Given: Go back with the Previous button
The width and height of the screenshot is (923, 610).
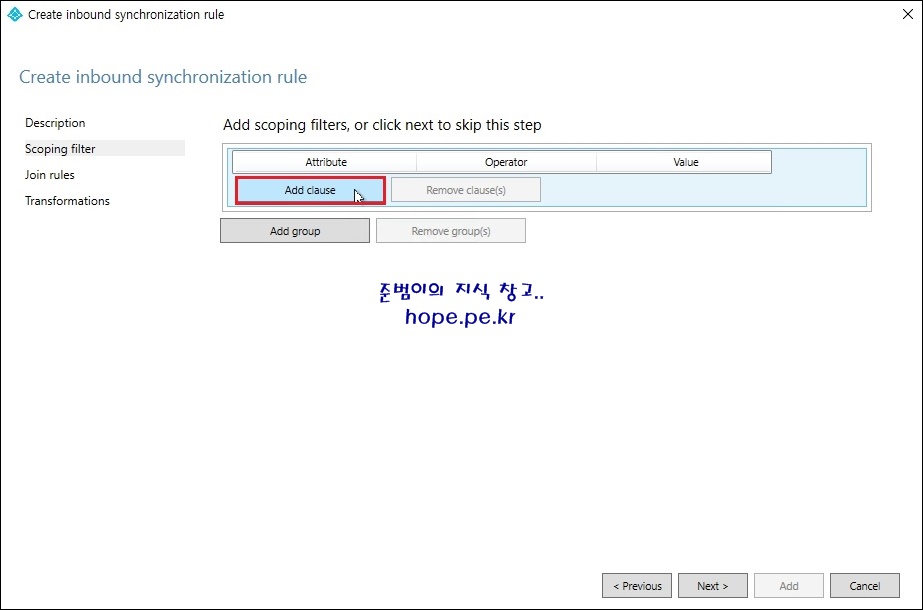Looking at the screenshot, I should point(637,586).
